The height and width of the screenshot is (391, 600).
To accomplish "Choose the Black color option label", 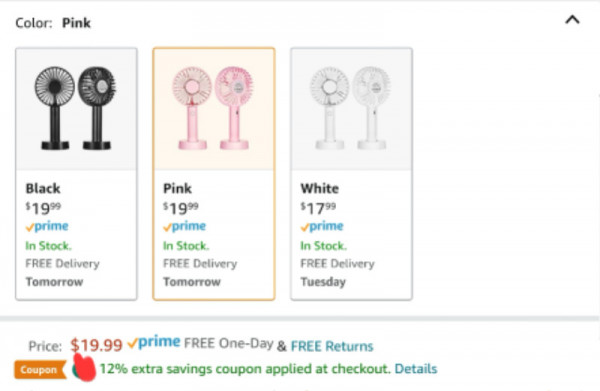I will pyautogui.click(x=43, y=188).
